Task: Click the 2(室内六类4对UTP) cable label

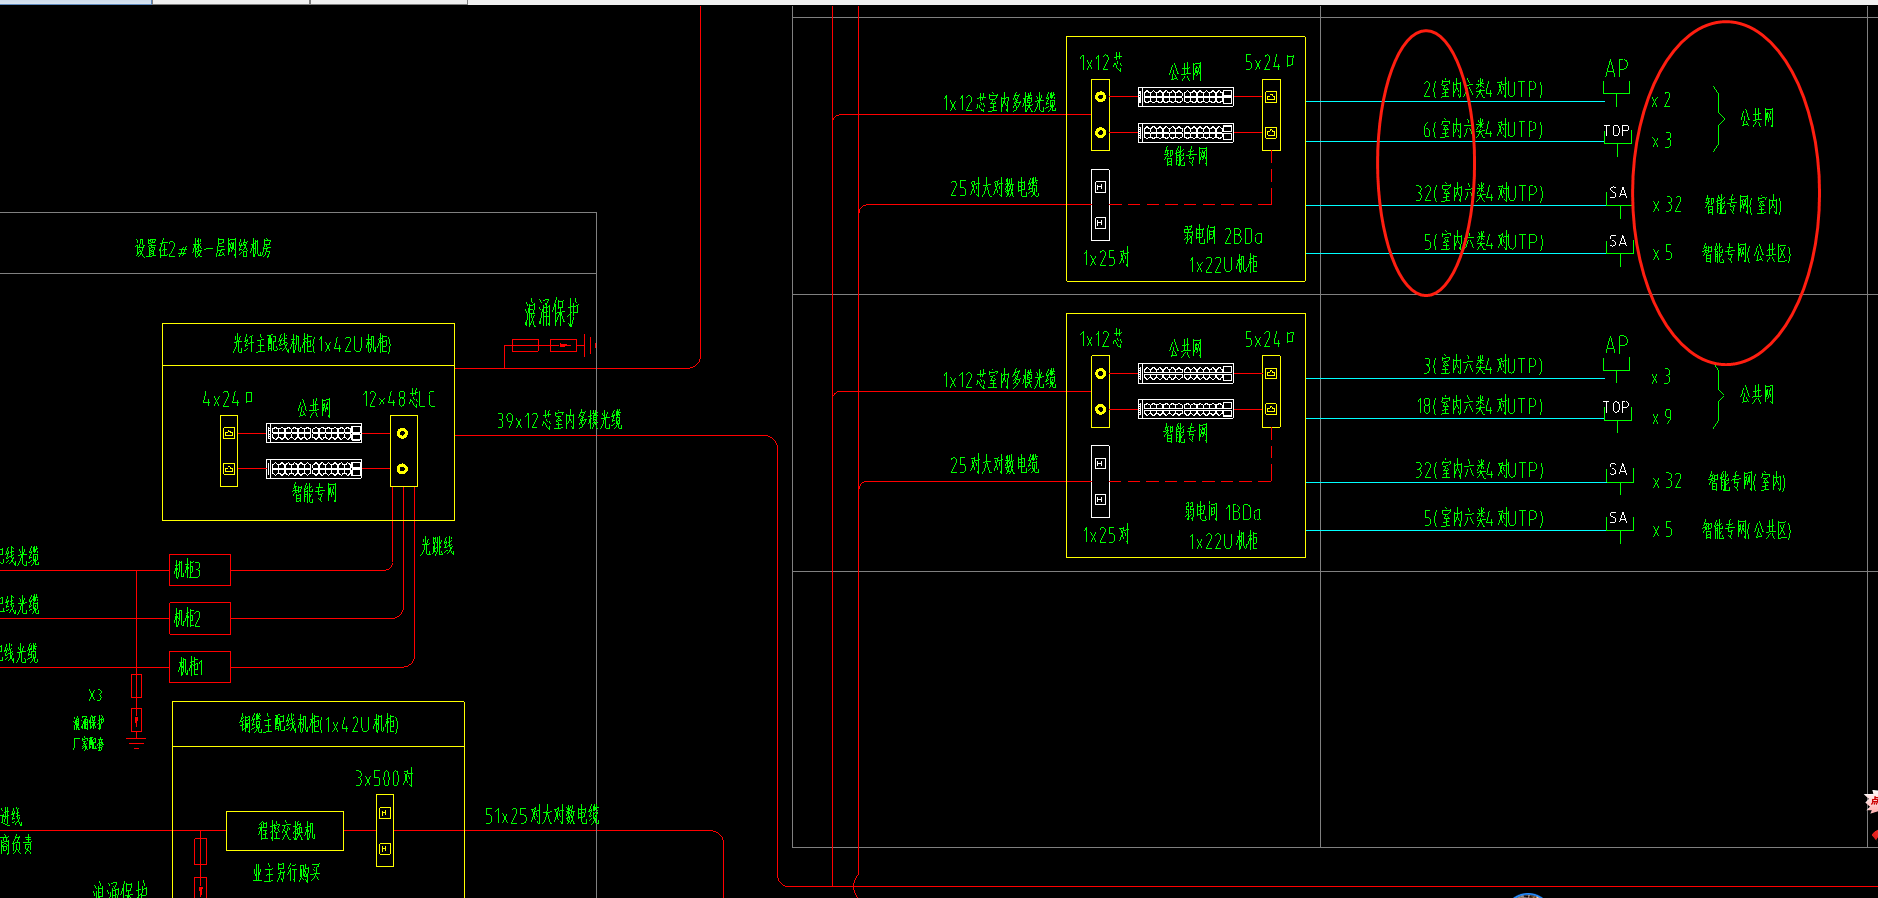Action: (1483, 89)
